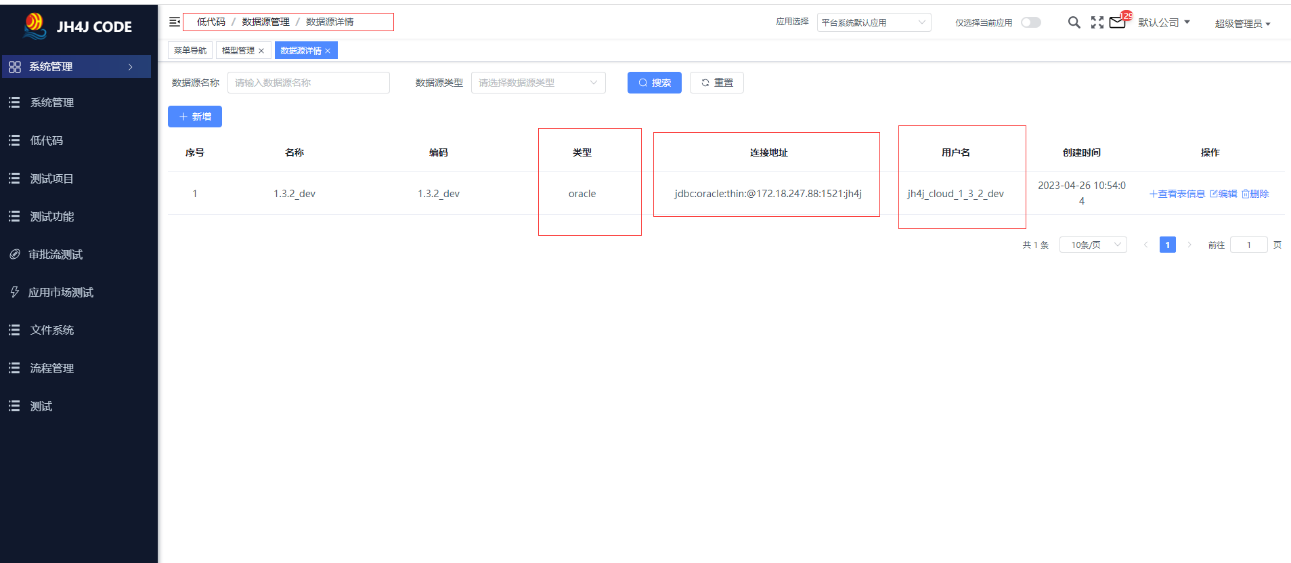Click 编辑 for the 1.3.2_dev row
Screen dimensions: 1291x563
[x=1224, y=194]
